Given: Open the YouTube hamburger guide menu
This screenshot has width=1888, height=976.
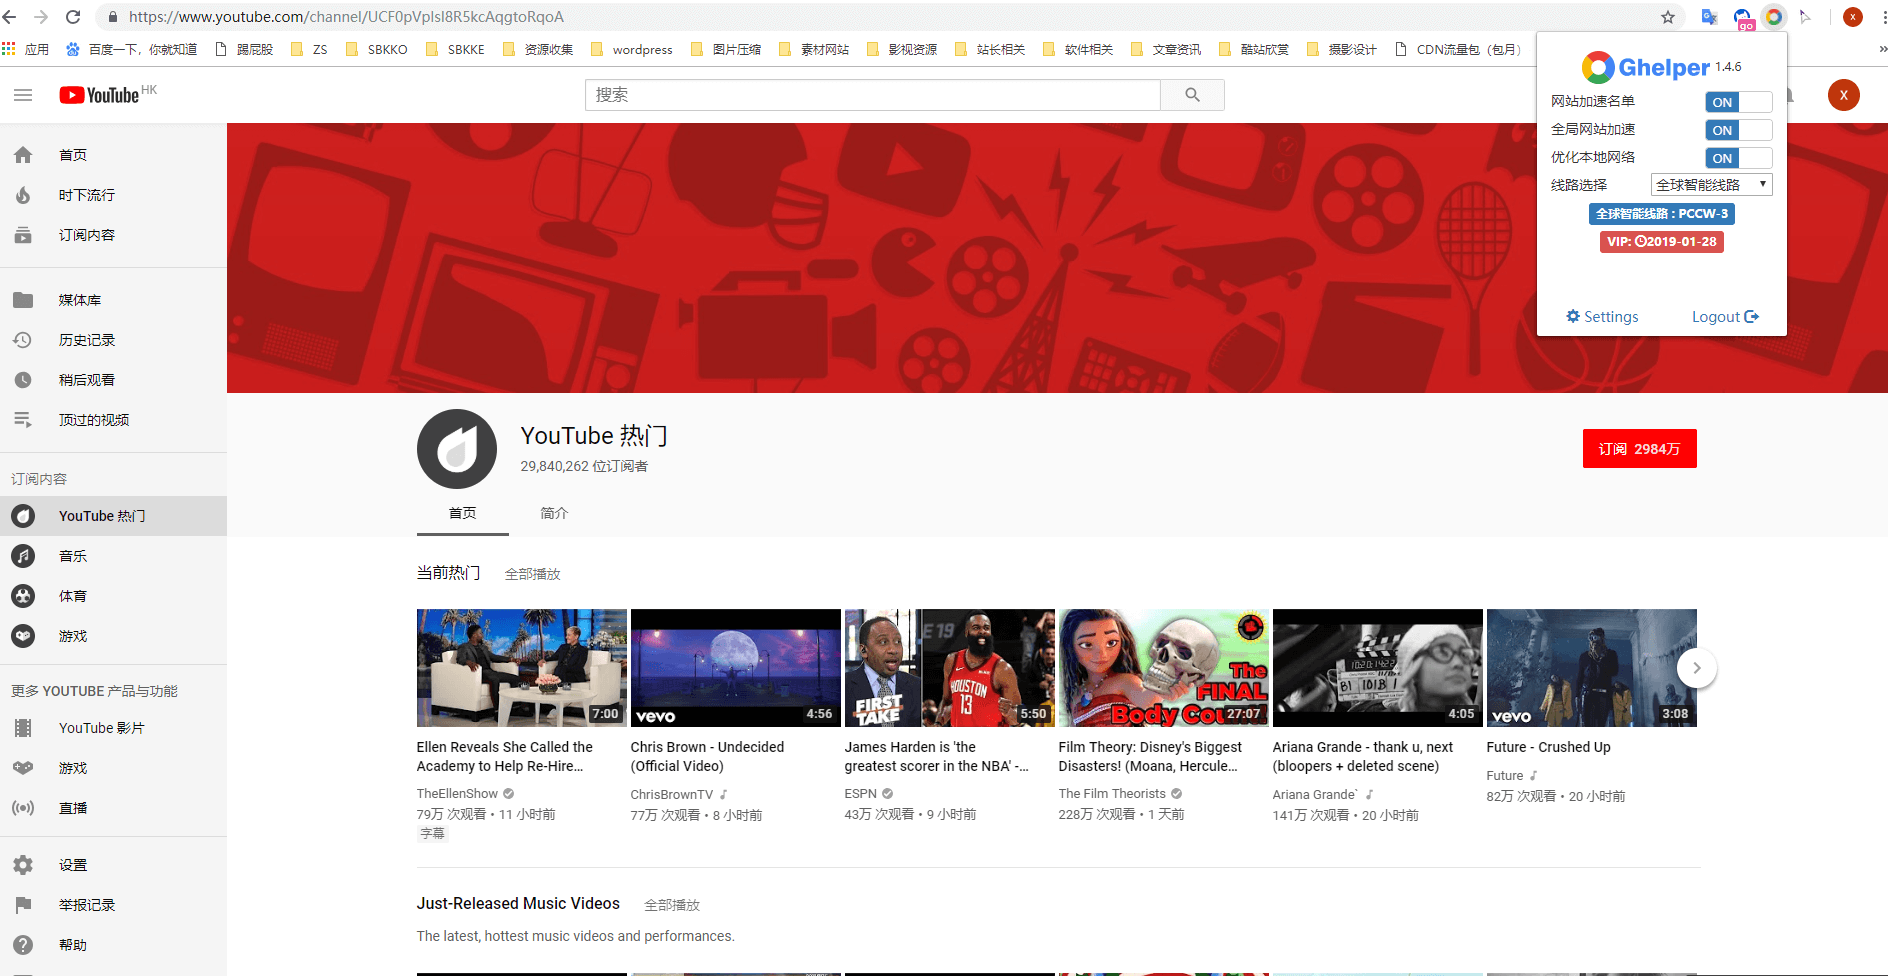Looking at the screenshot, I should [23, 95].
